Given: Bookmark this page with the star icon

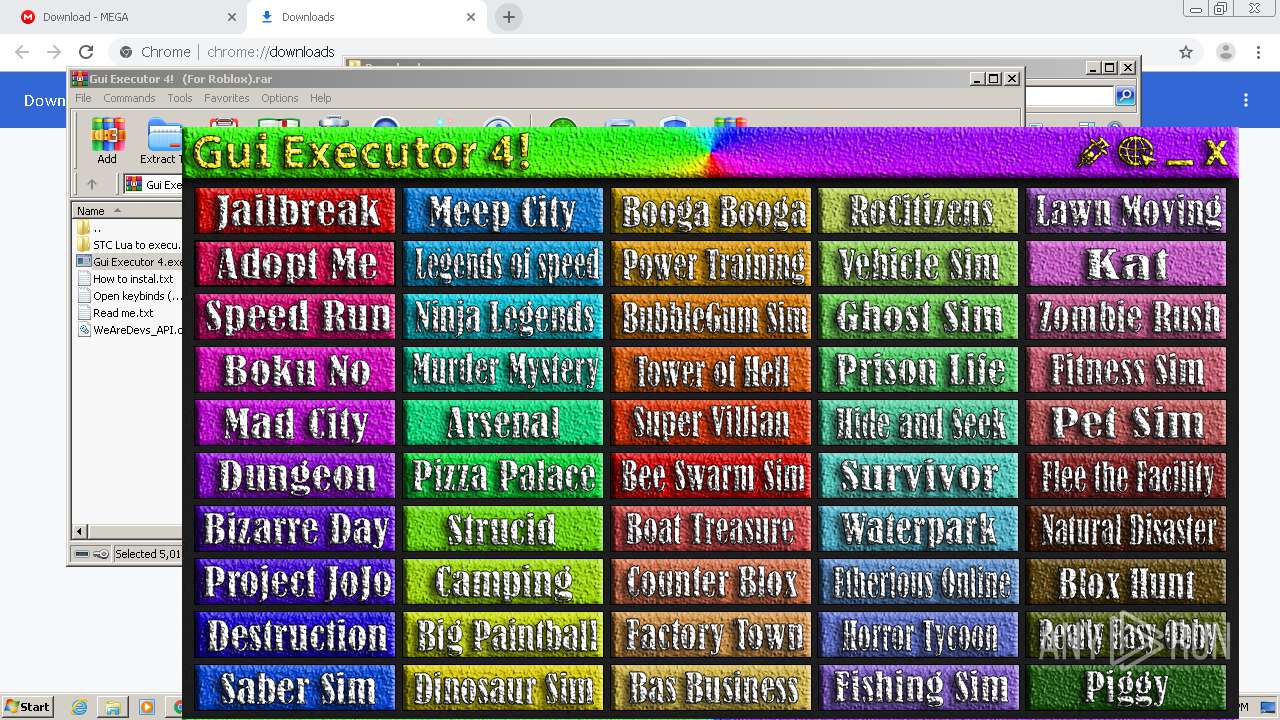Looking at the screenshot, I should tap(1186, 52).
